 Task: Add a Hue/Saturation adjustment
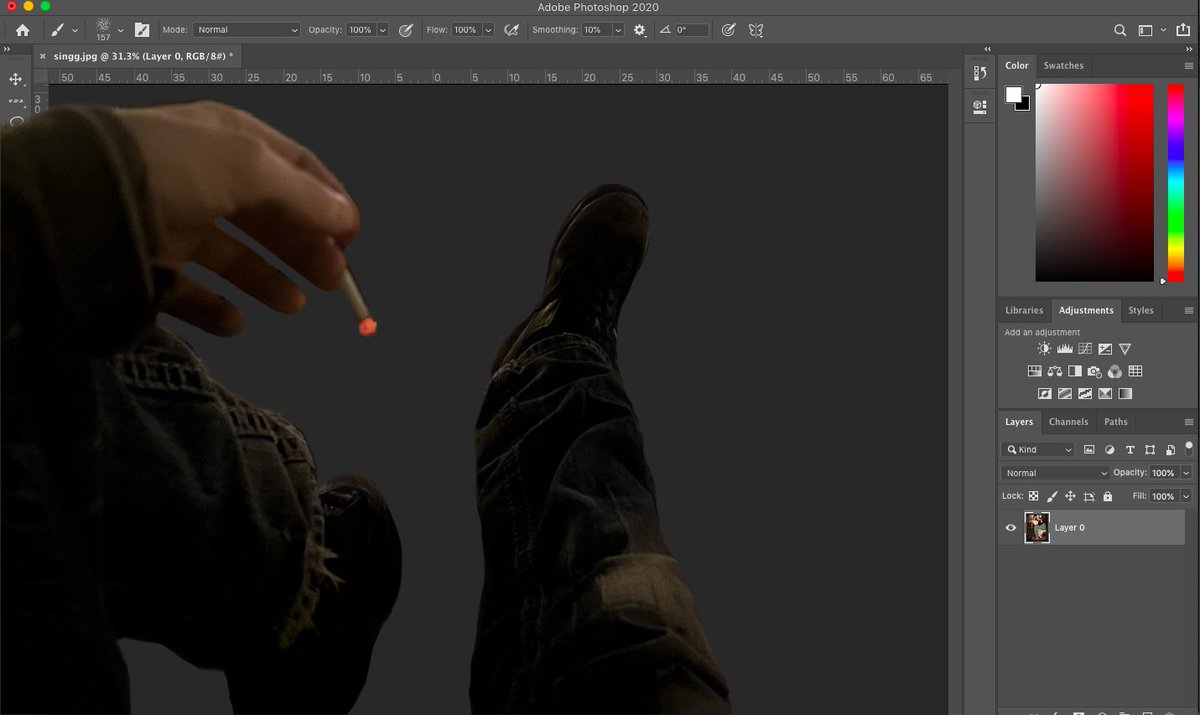[x=1034, y=371]
